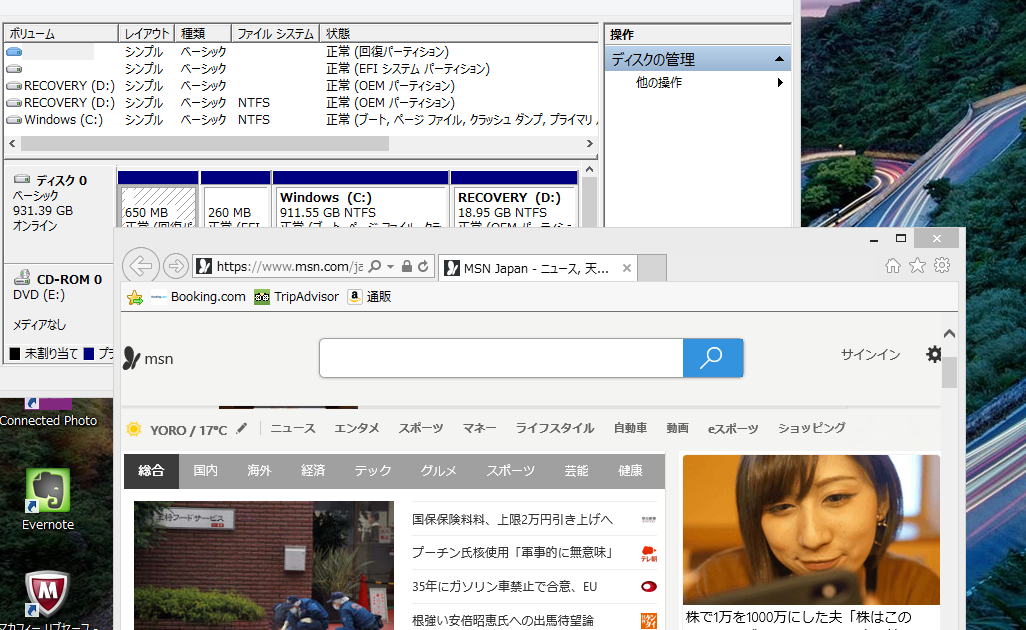Click the サインイン link

[x=870, y=355]
